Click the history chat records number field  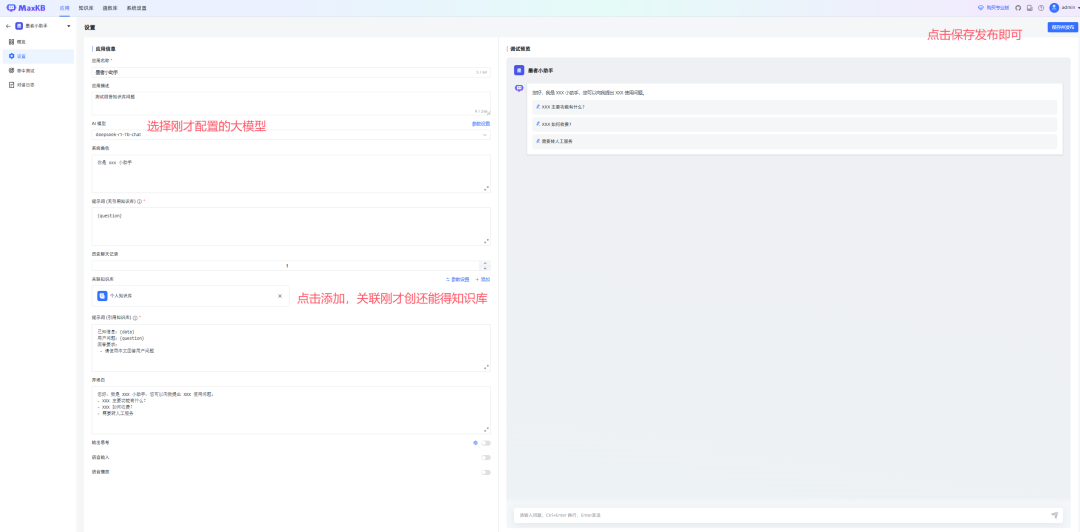[286, 265]
